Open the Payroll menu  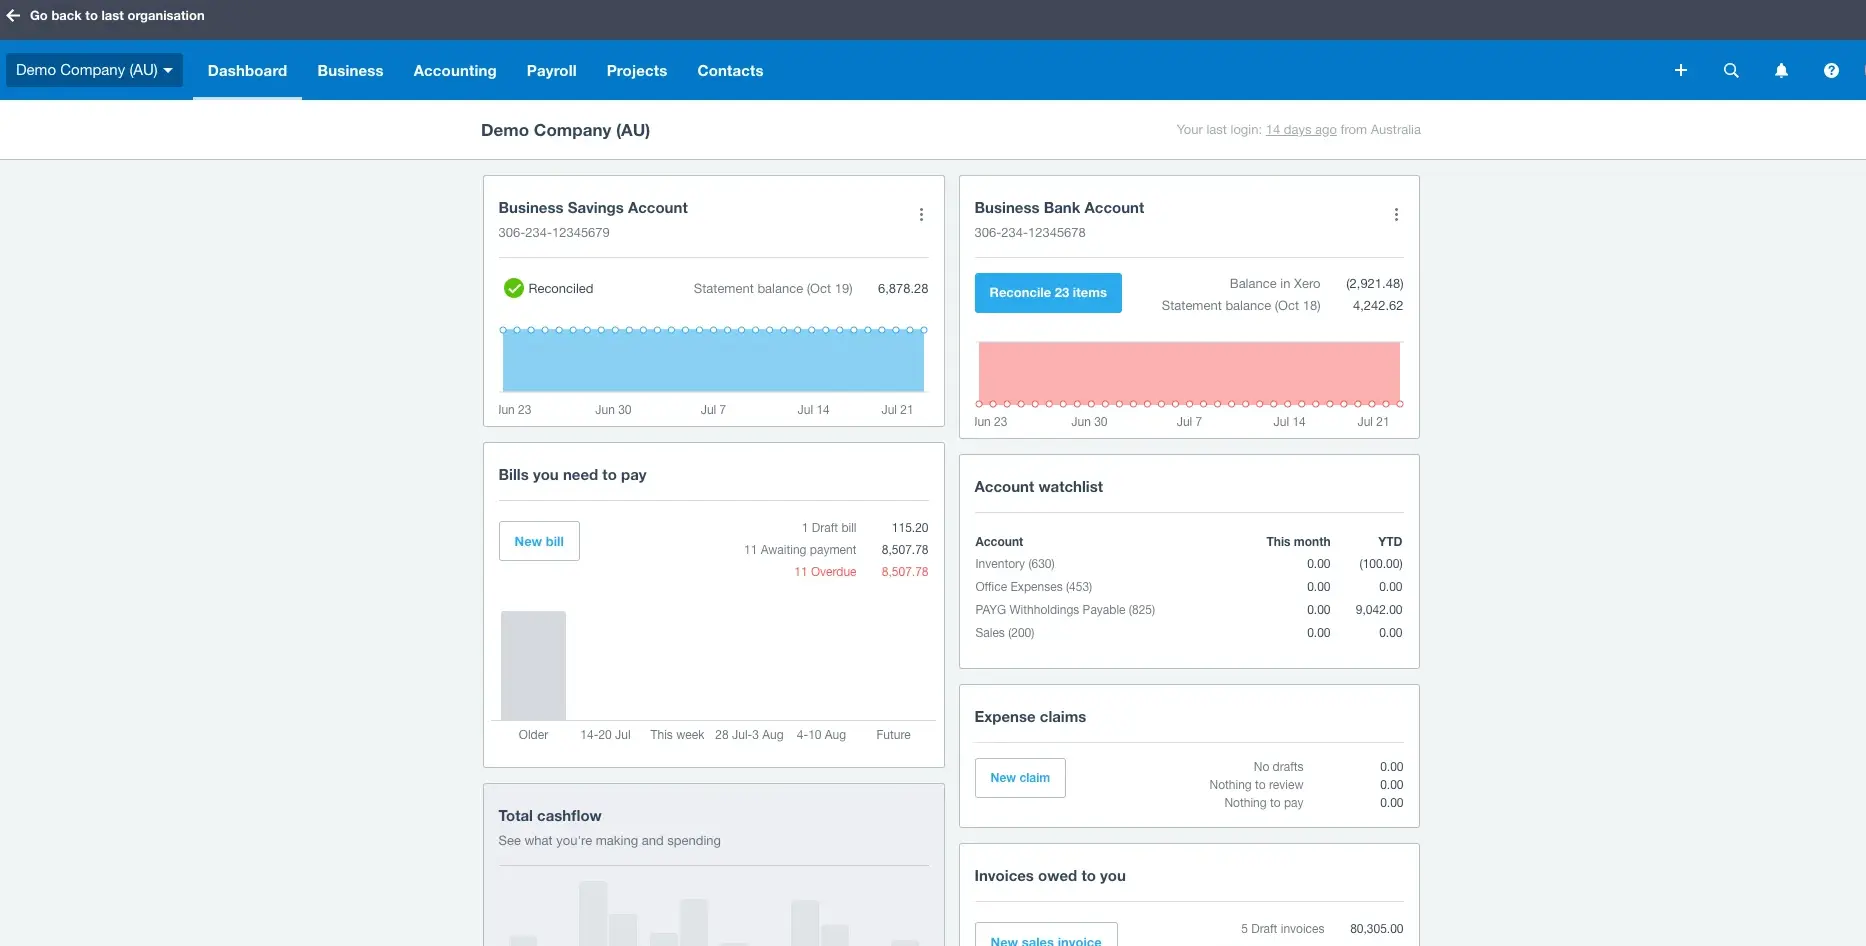pyautogui.click(x=552, y=70)
